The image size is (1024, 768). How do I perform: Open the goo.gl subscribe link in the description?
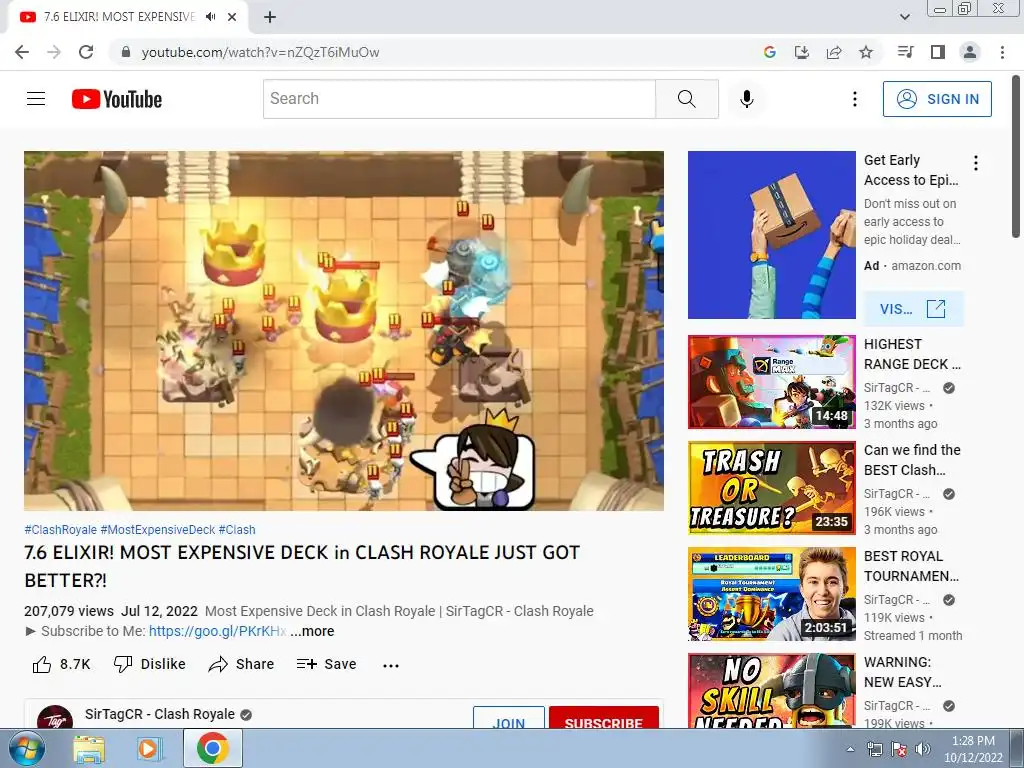217,632
